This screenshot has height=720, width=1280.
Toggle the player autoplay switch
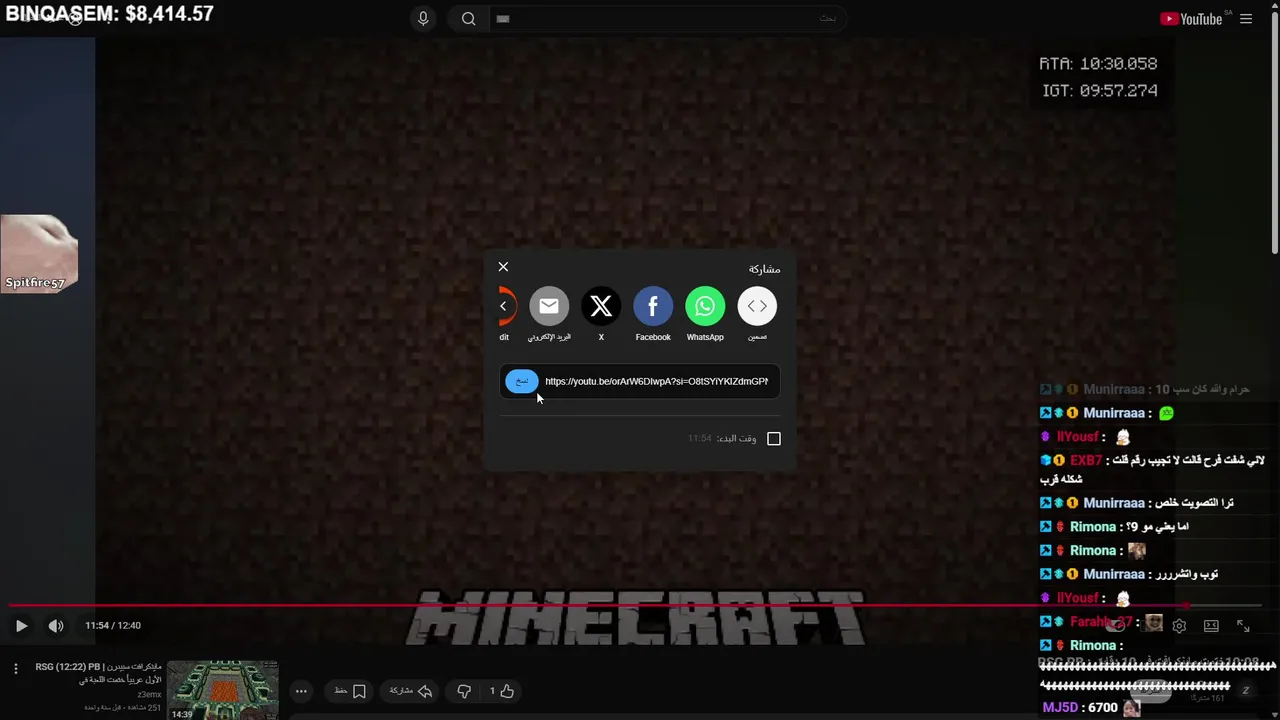tap(1116, 626)
